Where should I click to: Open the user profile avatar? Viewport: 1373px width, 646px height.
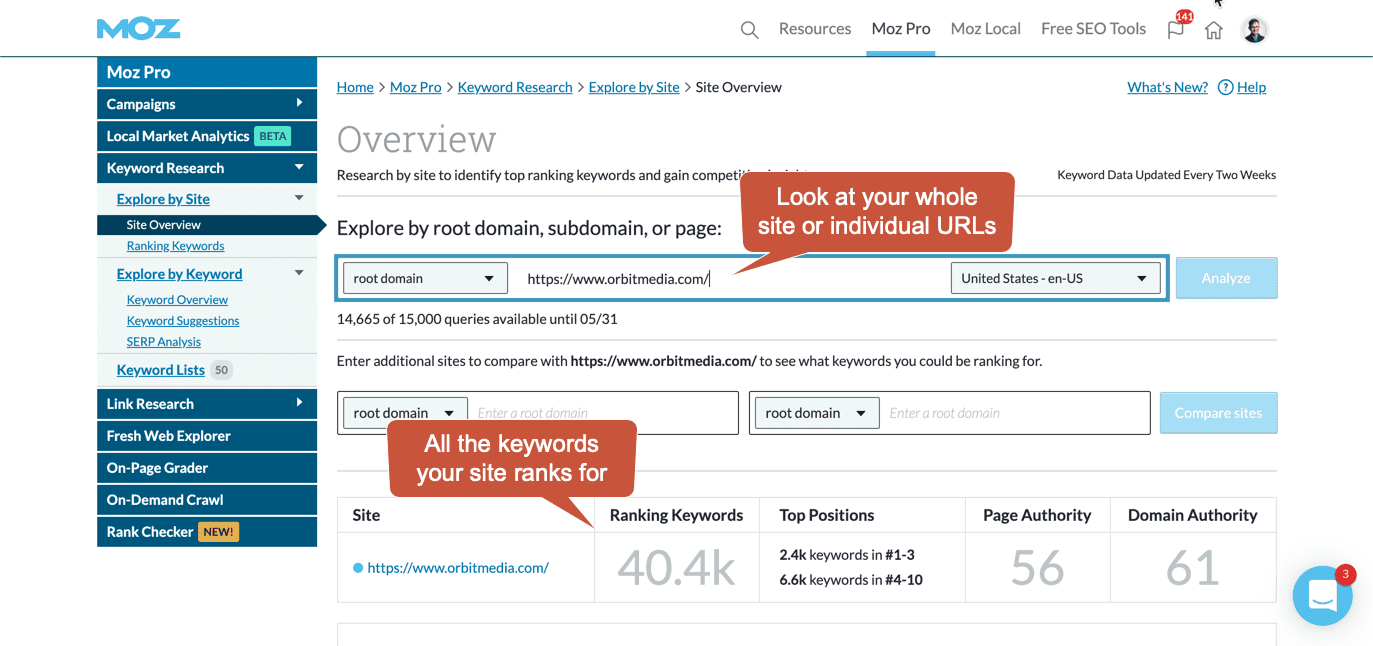[x=1255, y=30]
